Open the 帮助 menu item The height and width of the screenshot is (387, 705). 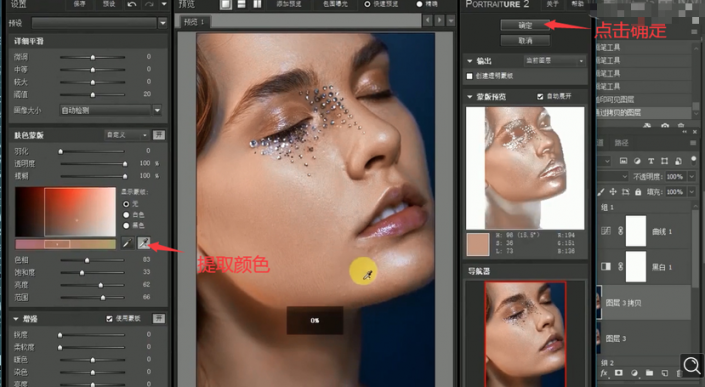coord(578,4)
